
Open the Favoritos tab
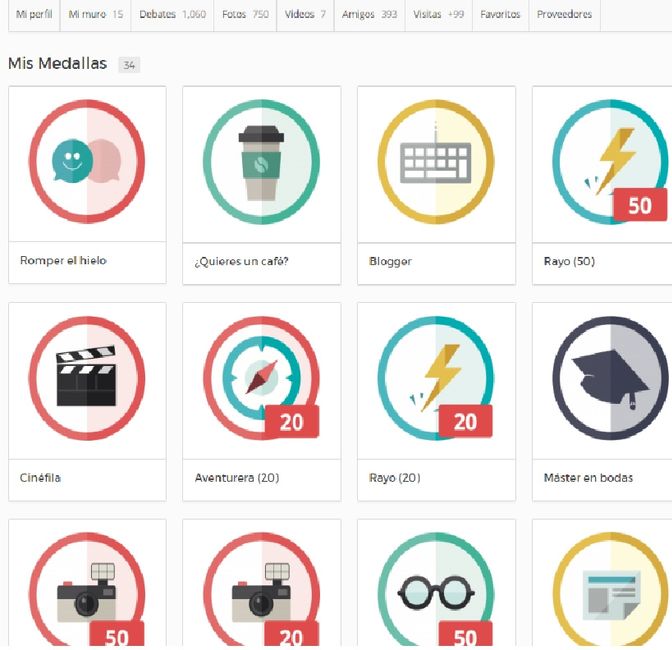click(500, 15)
